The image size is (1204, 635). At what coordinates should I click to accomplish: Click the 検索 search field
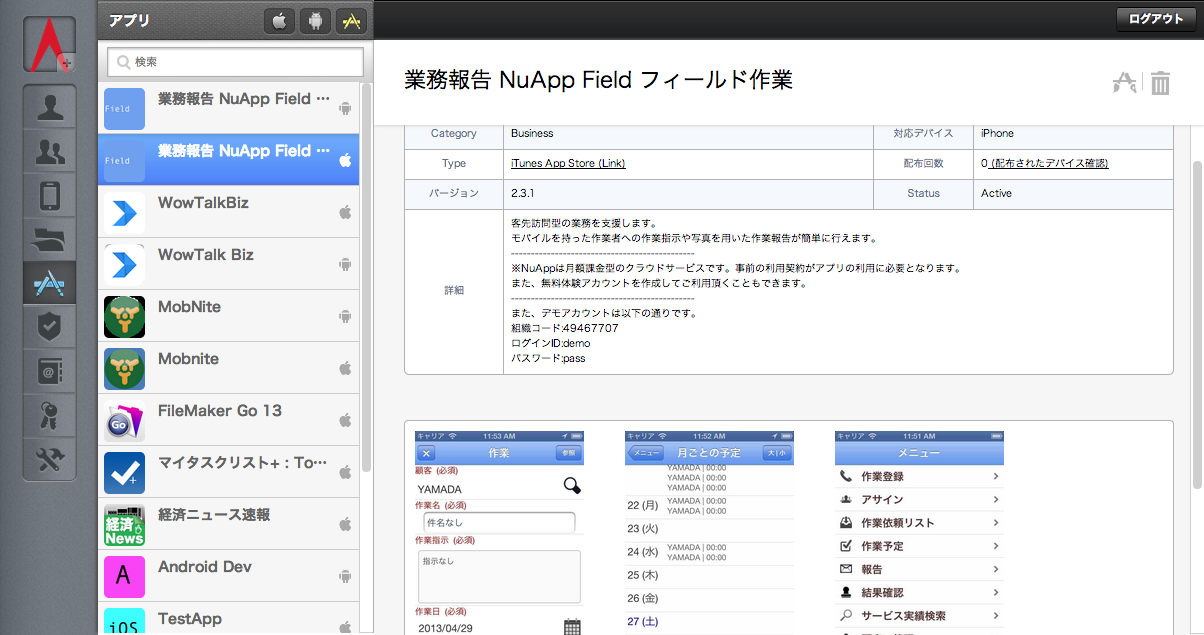[236, 62]
